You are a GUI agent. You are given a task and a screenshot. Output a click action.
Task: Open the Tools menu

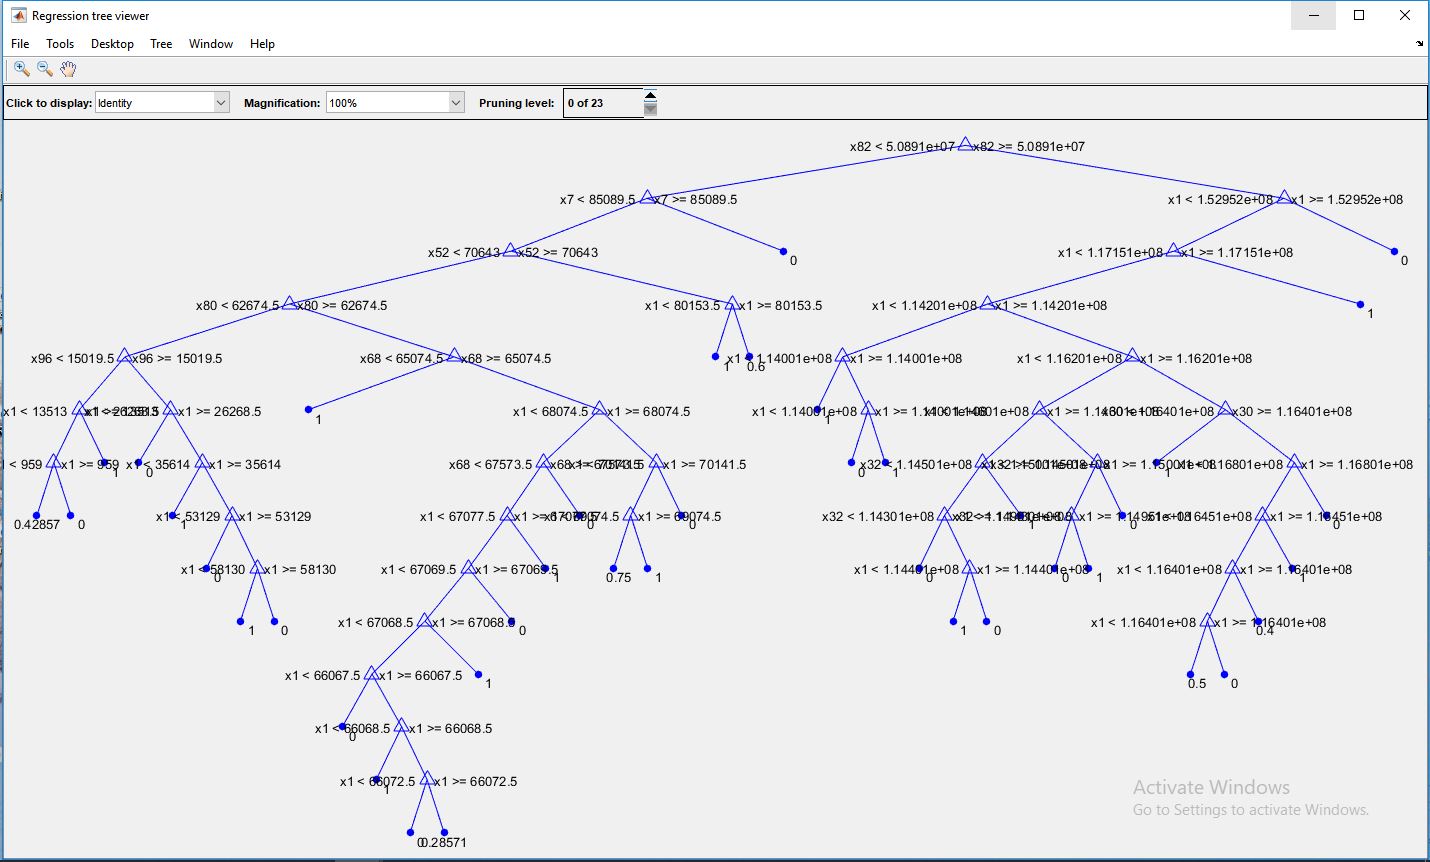pos(60,44)
